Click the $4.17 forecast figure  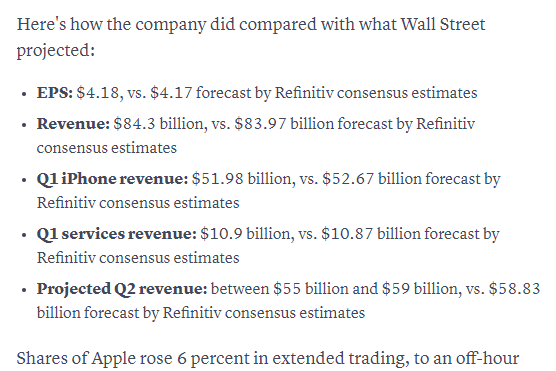(x=171, y=93)
